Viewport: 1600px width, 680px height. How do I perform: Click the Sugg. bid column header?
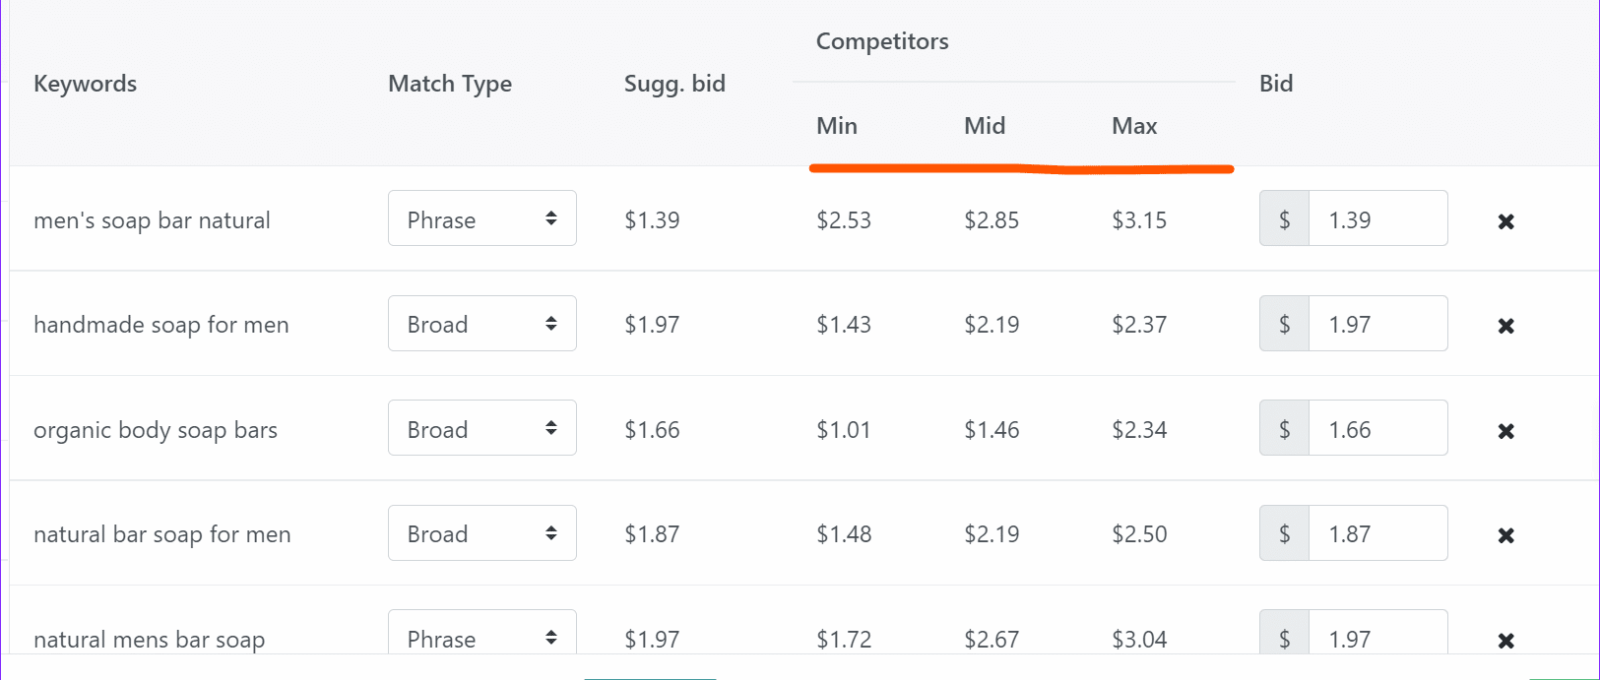675,84
